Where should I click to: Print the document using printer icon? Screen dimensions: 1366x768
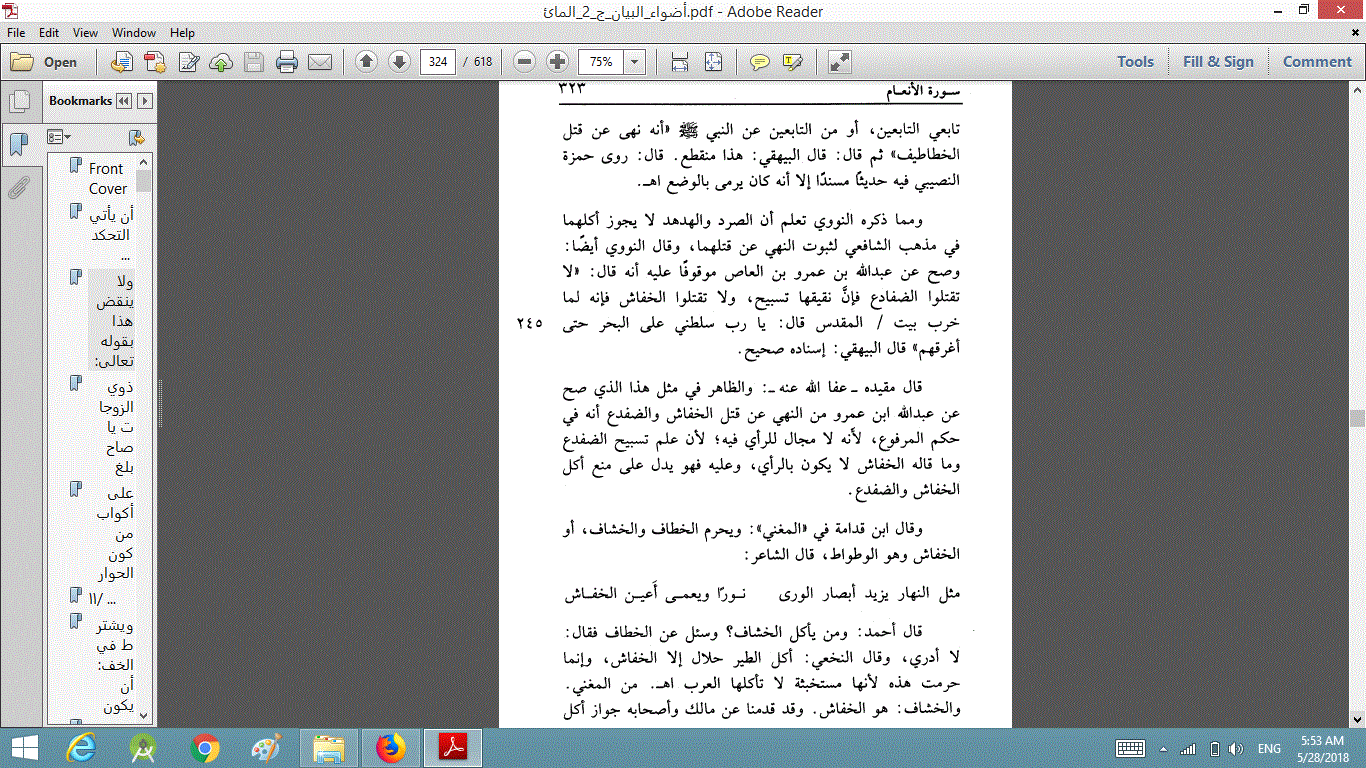pos(287,62)
